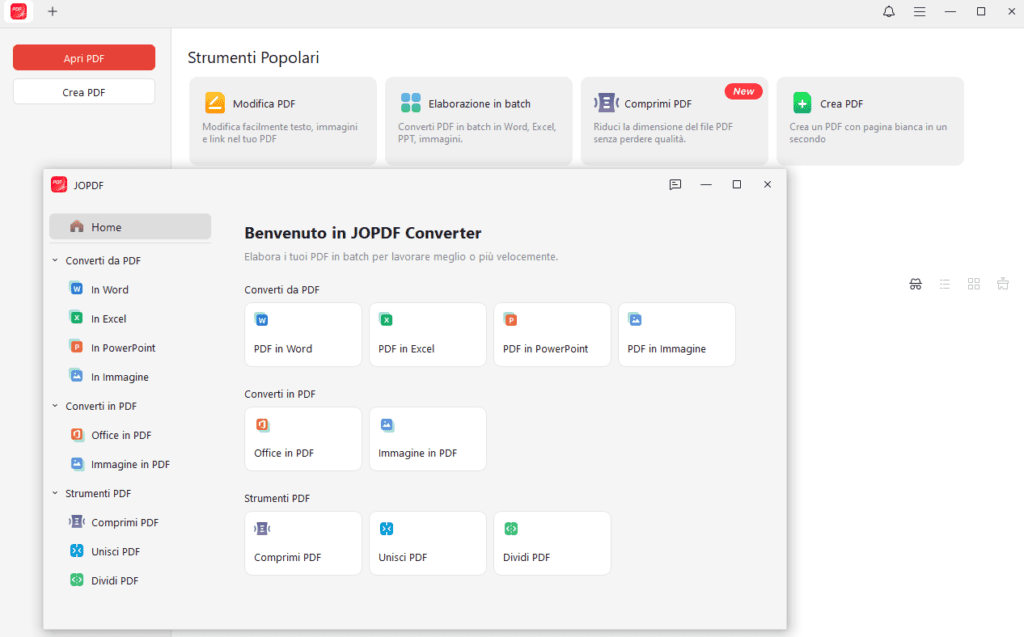Screen dimensions: 1024x637
Task: Click PowerPoint icon in PDF in PowerPoint tile
Action: [511, 320]
